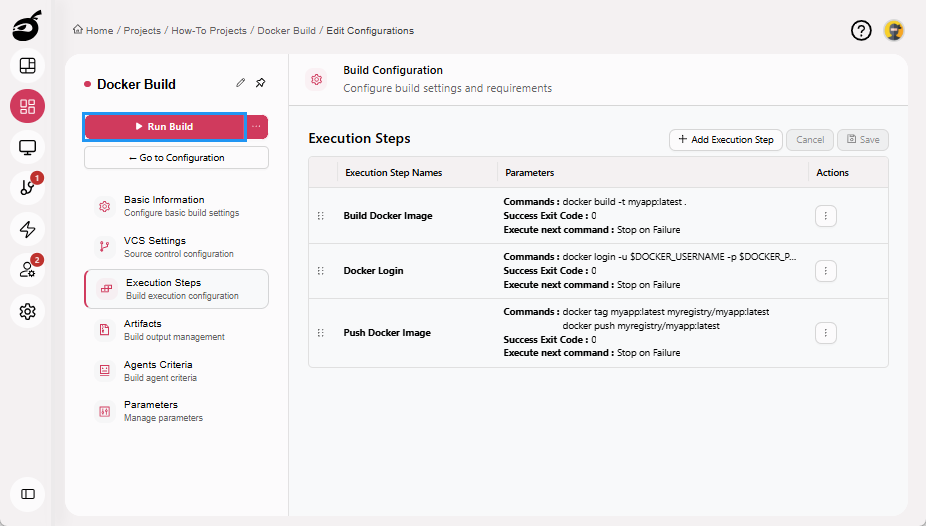Click docker build -t myapp:latest command text
The image size is (926, 526).
tap(624, 201)
